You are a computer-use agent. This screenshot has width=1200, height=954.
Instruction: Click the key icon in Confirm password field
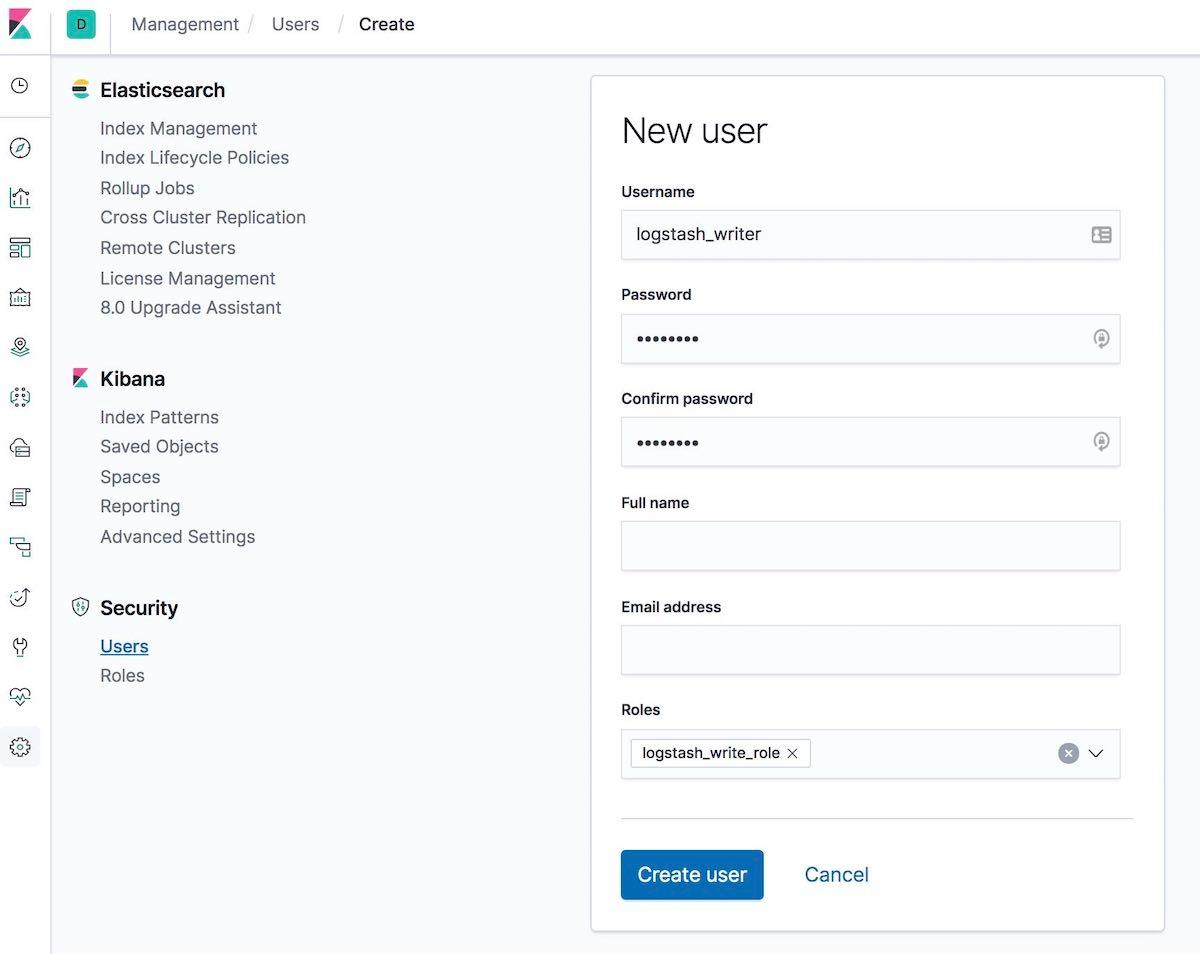coord(1101,442)
